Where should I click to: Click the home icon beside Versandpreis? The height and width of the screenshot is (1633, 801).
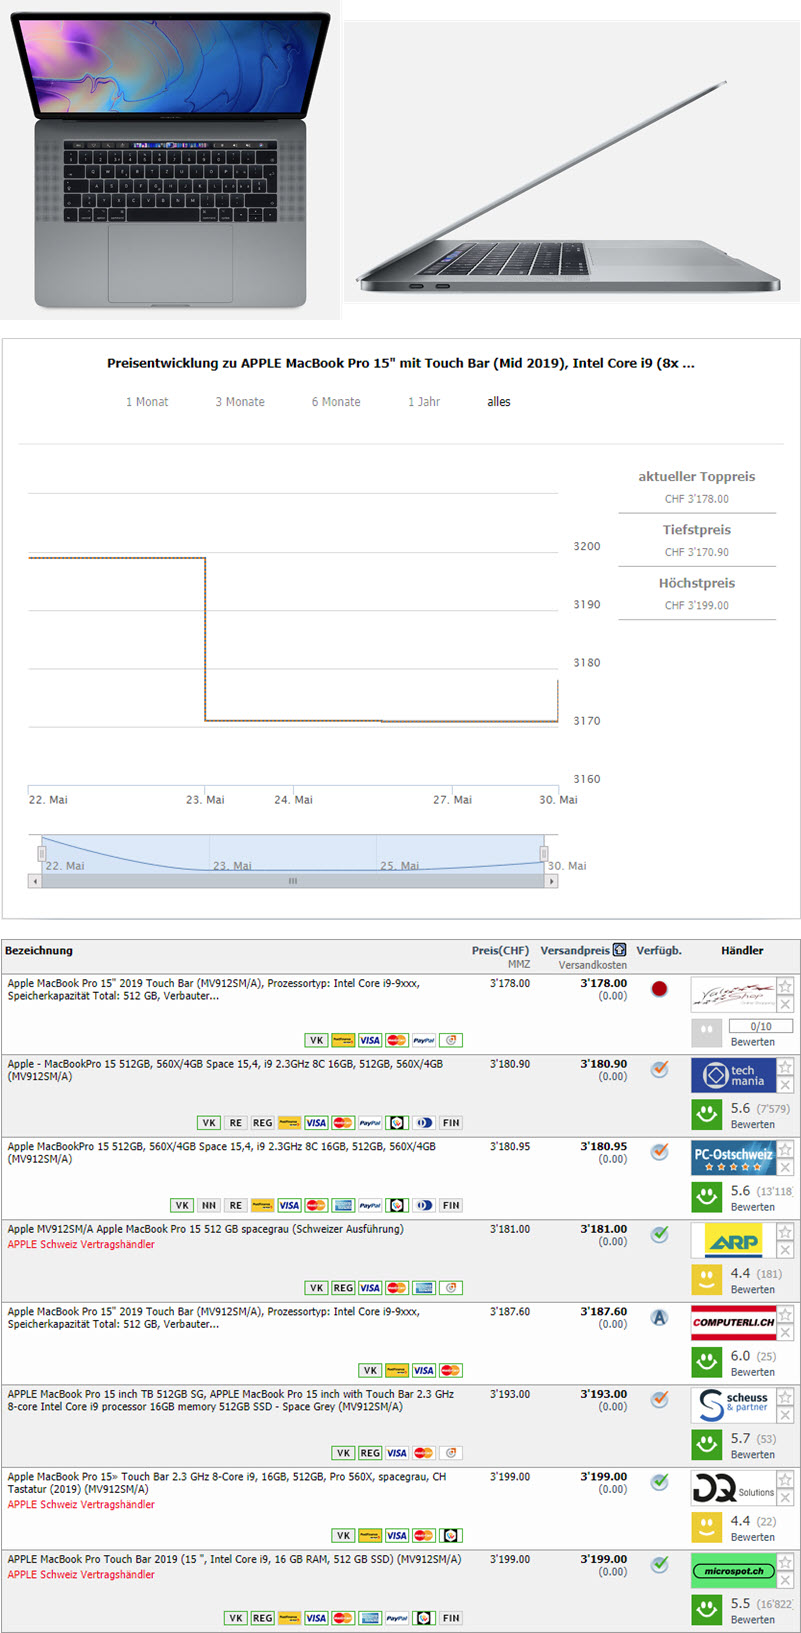[620, 950]
